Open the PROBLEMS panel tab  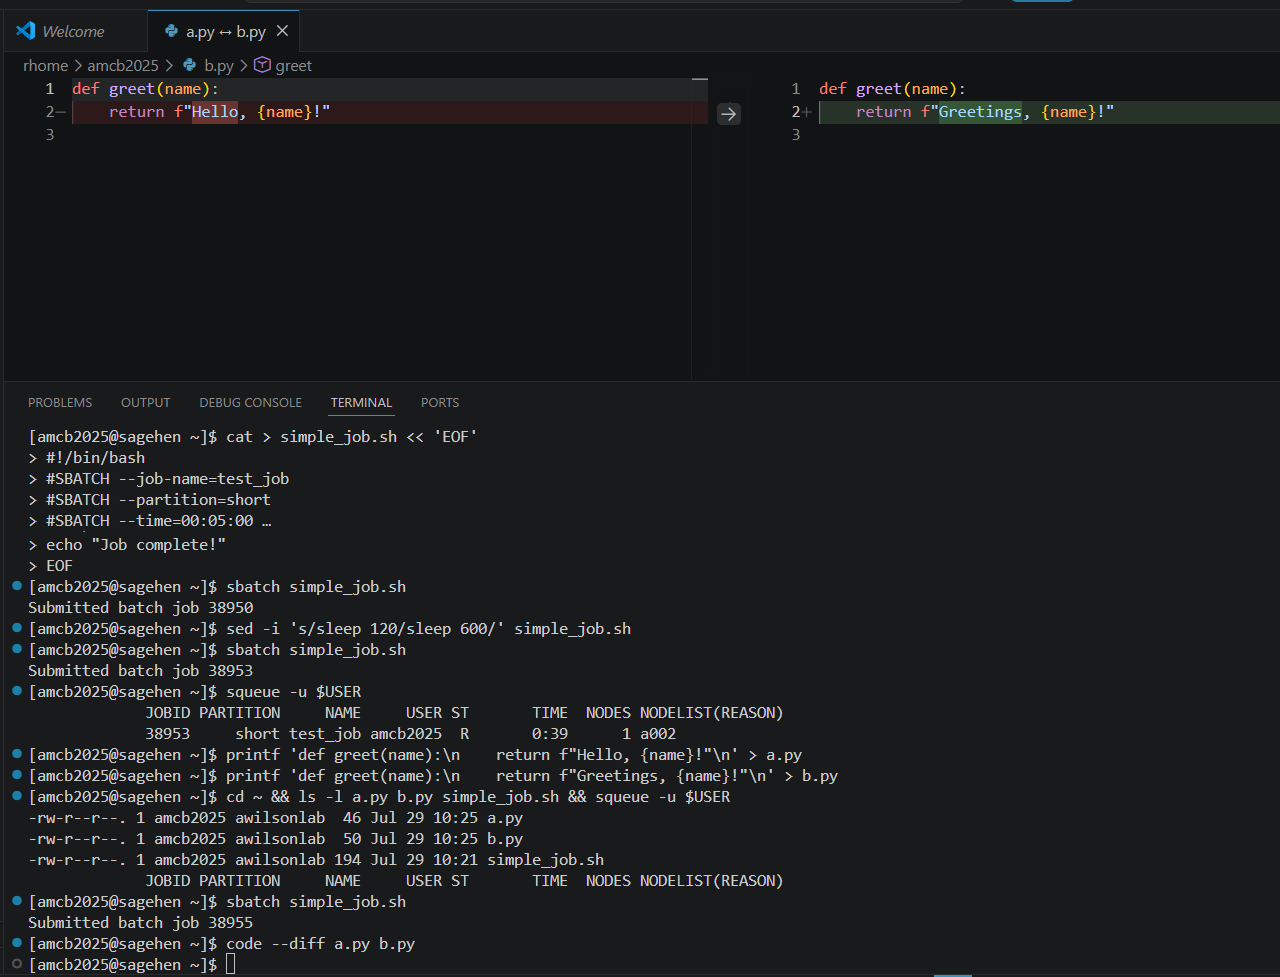tap(60, 403)
